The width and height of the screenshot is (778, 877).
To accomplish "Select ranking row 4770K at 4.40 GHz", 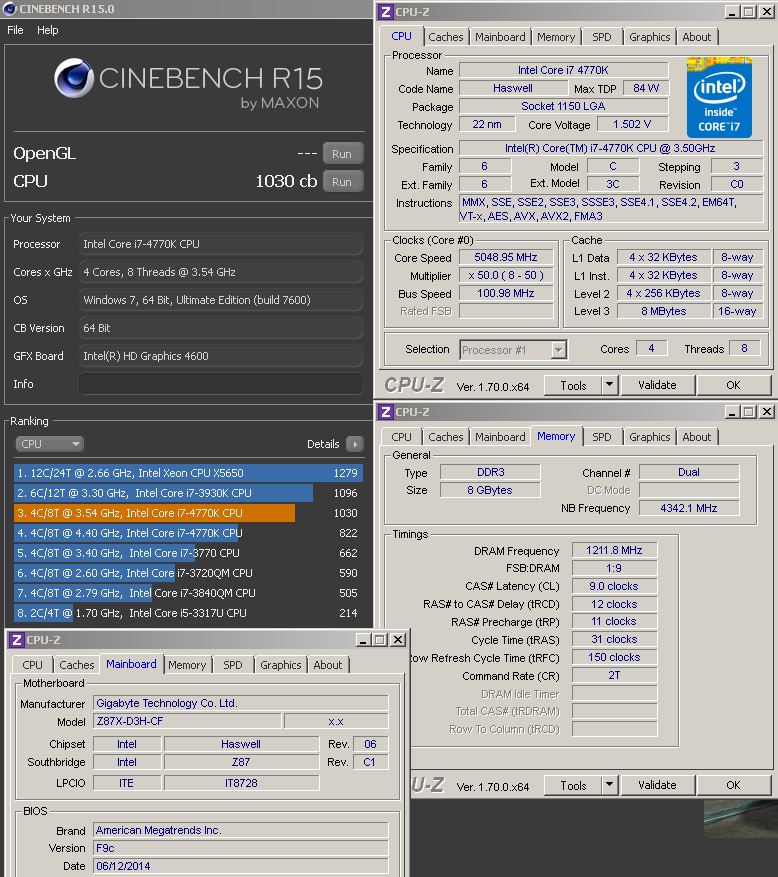I will pyautogui.click(x=188, y=534).
